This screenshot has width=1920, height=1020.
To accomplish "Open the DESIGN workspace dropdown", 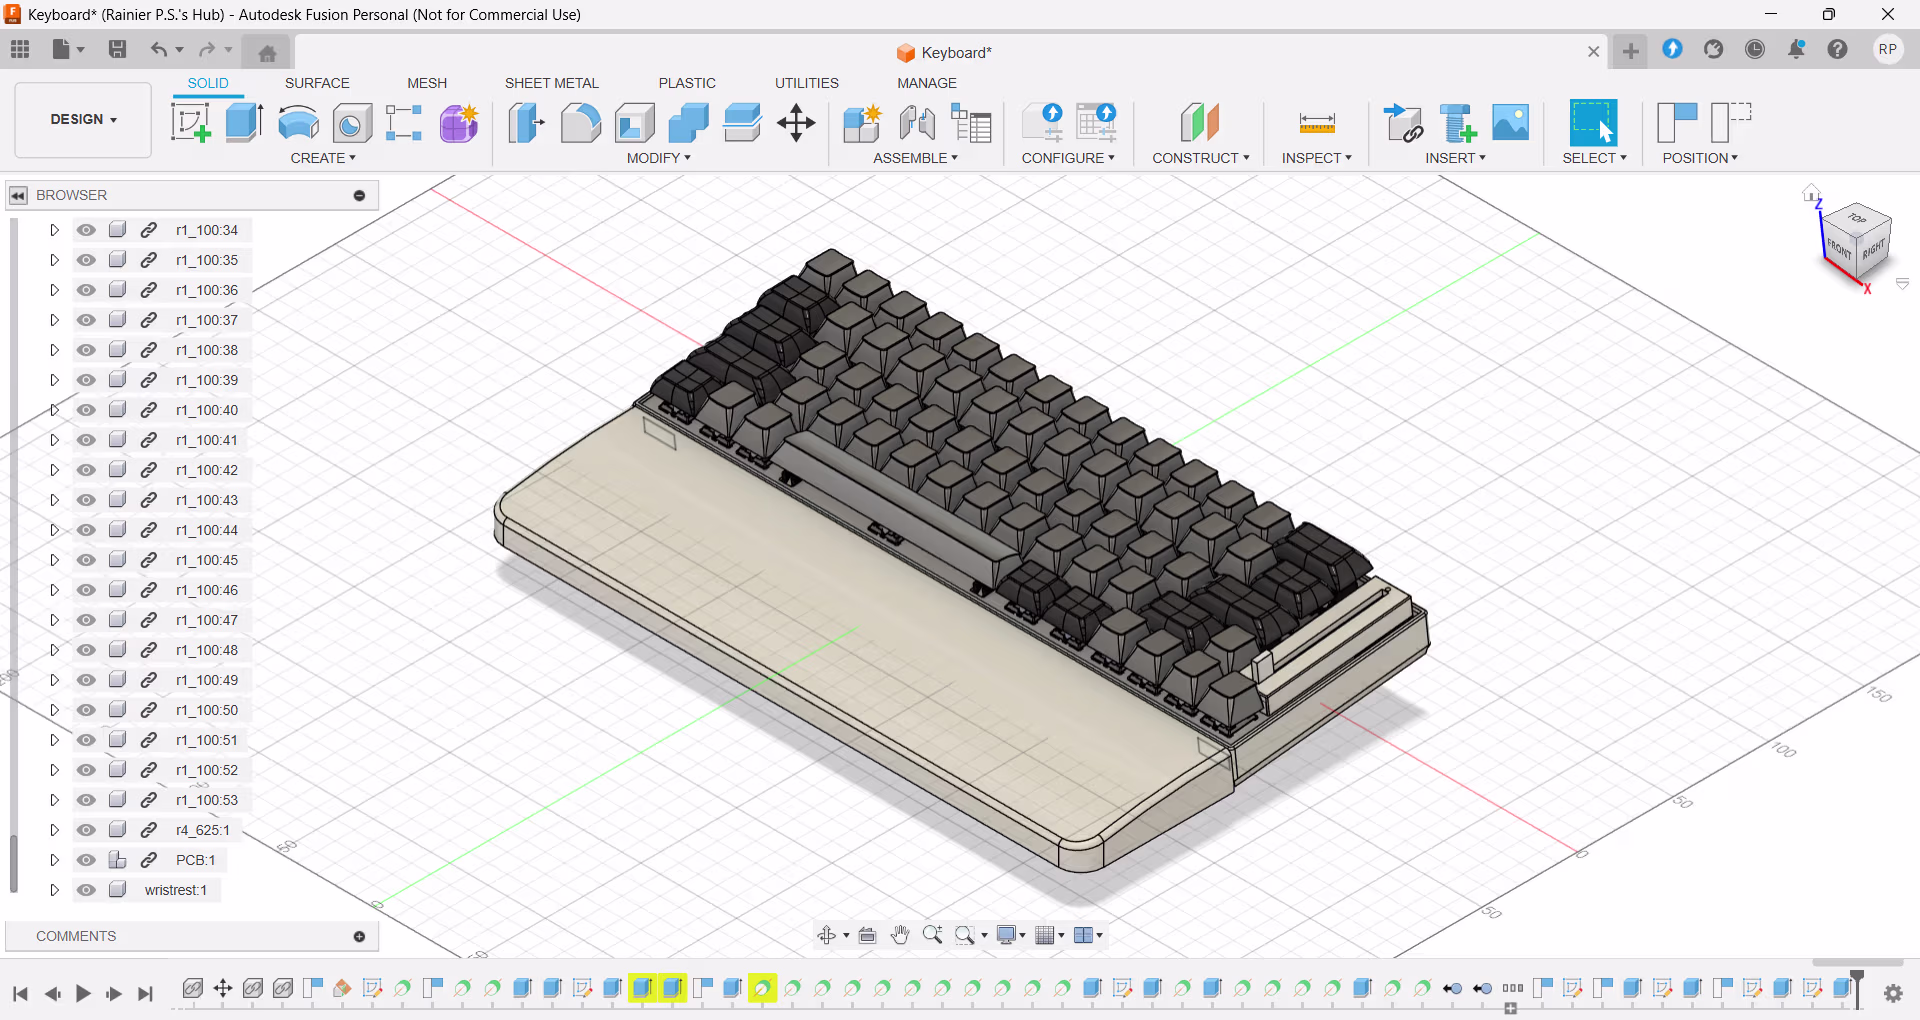I will [x=84, y=119].
